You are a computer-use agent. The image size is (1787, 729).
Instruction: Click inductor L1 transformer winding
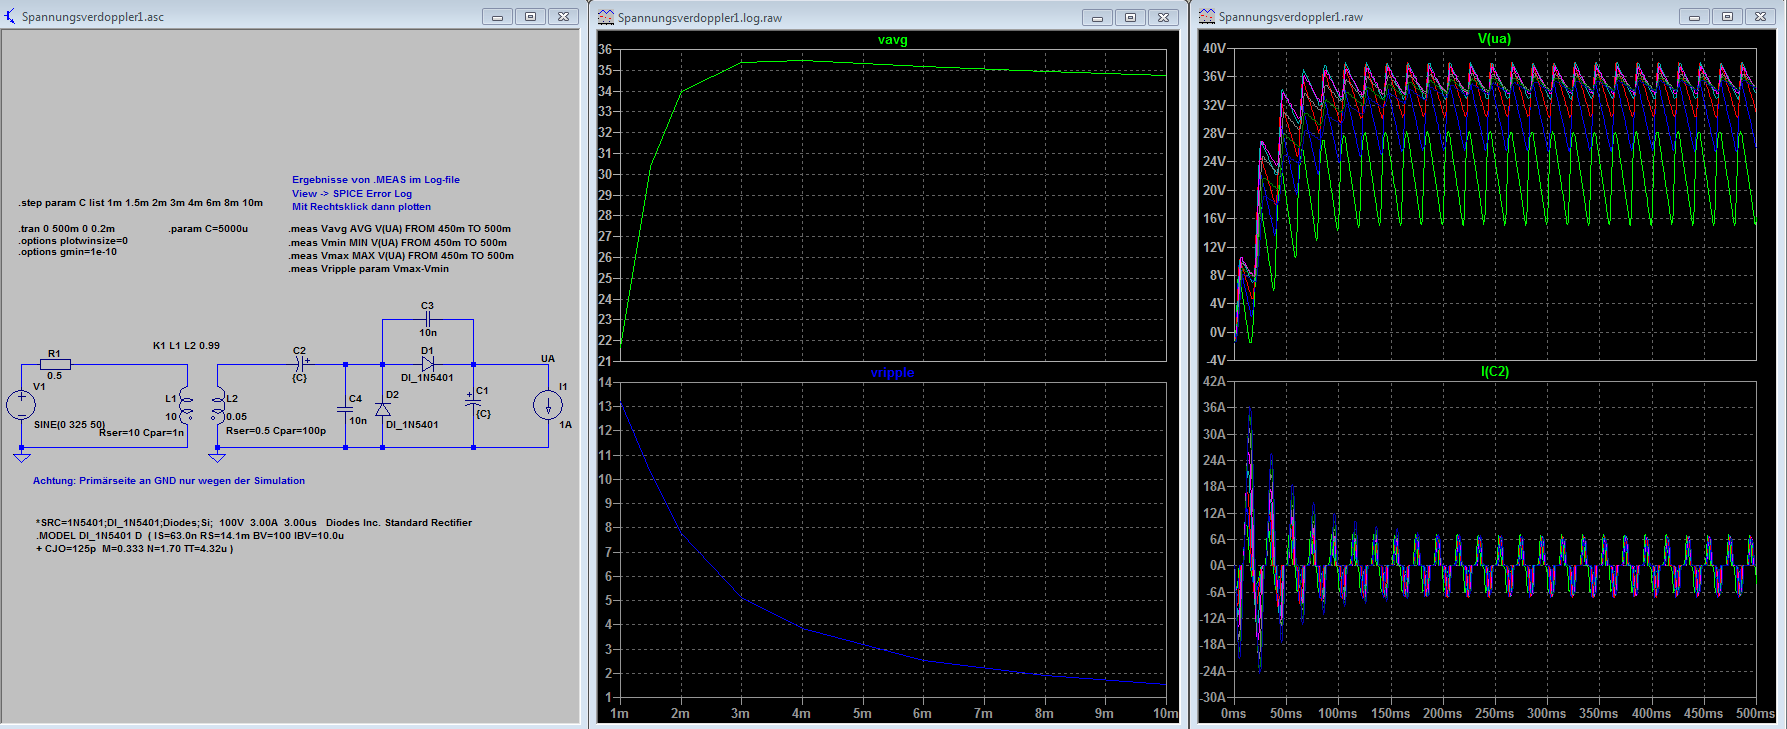(185, 405)
